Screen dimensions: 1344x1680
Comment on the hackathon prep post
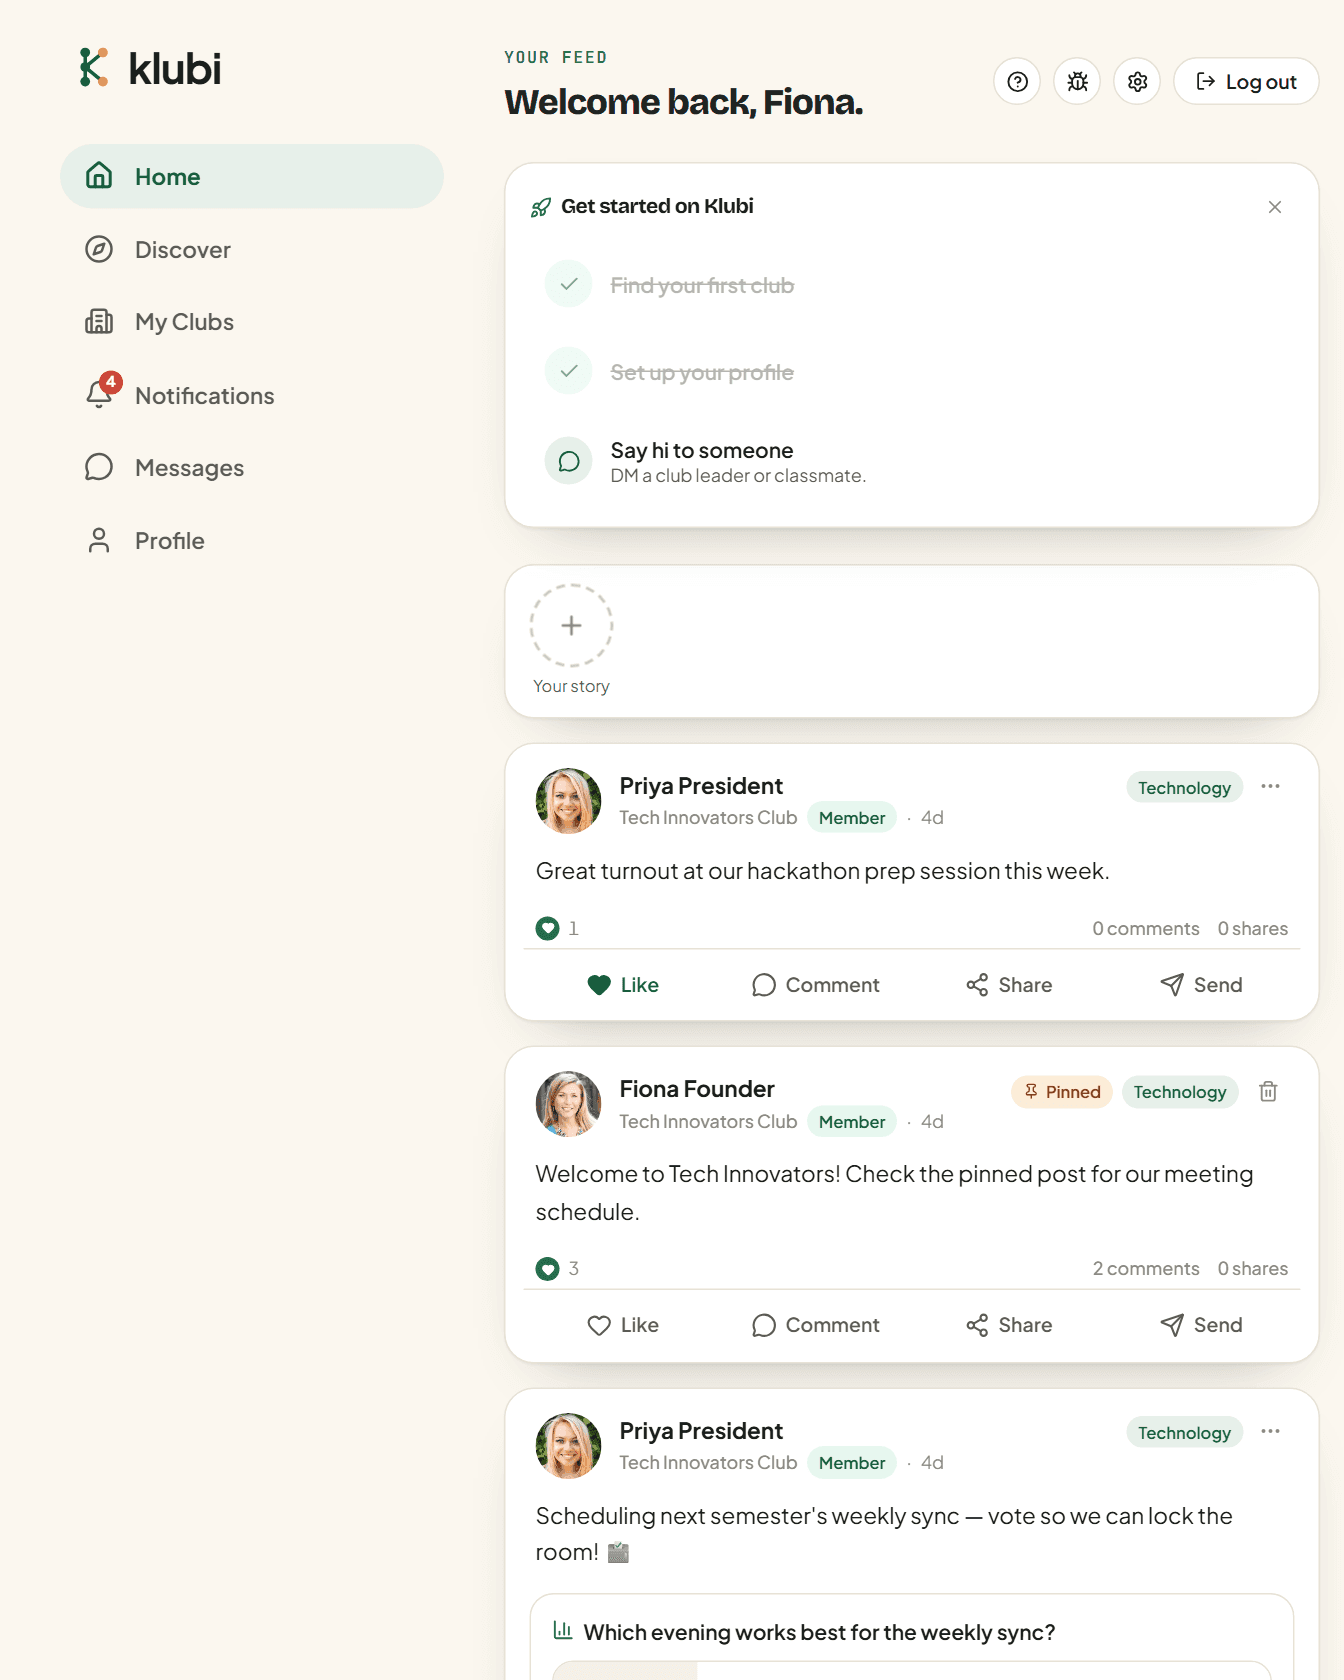click(815, 985)
